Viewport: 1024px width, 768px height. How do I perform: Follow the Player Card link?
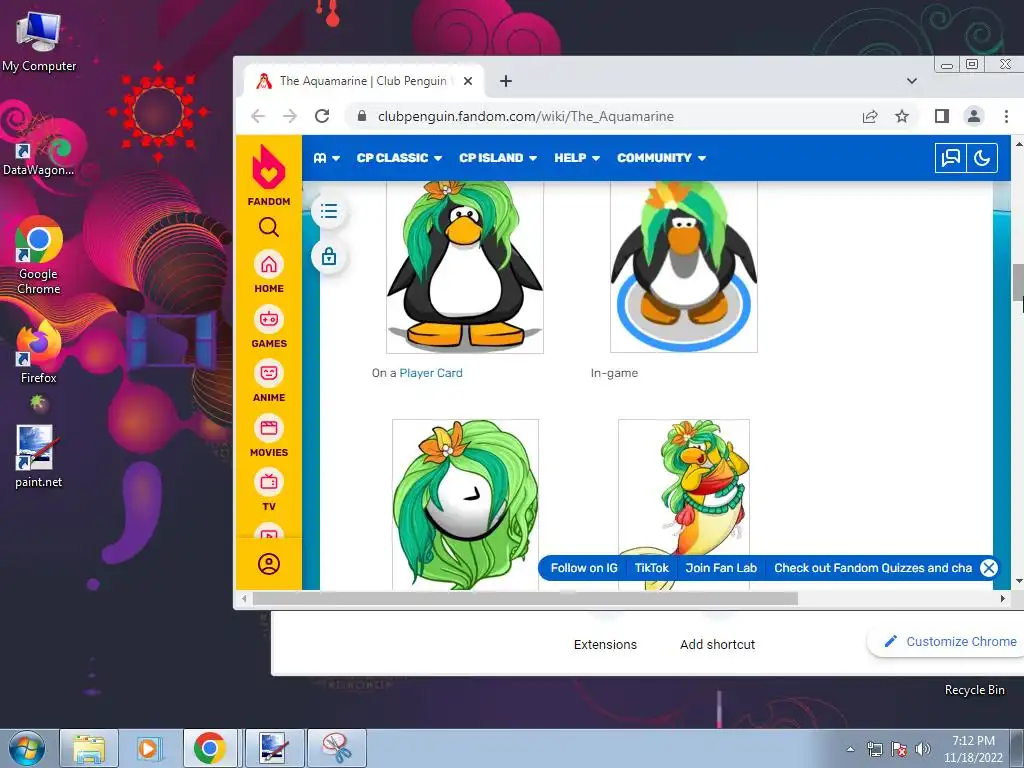[x=430, y=373]
